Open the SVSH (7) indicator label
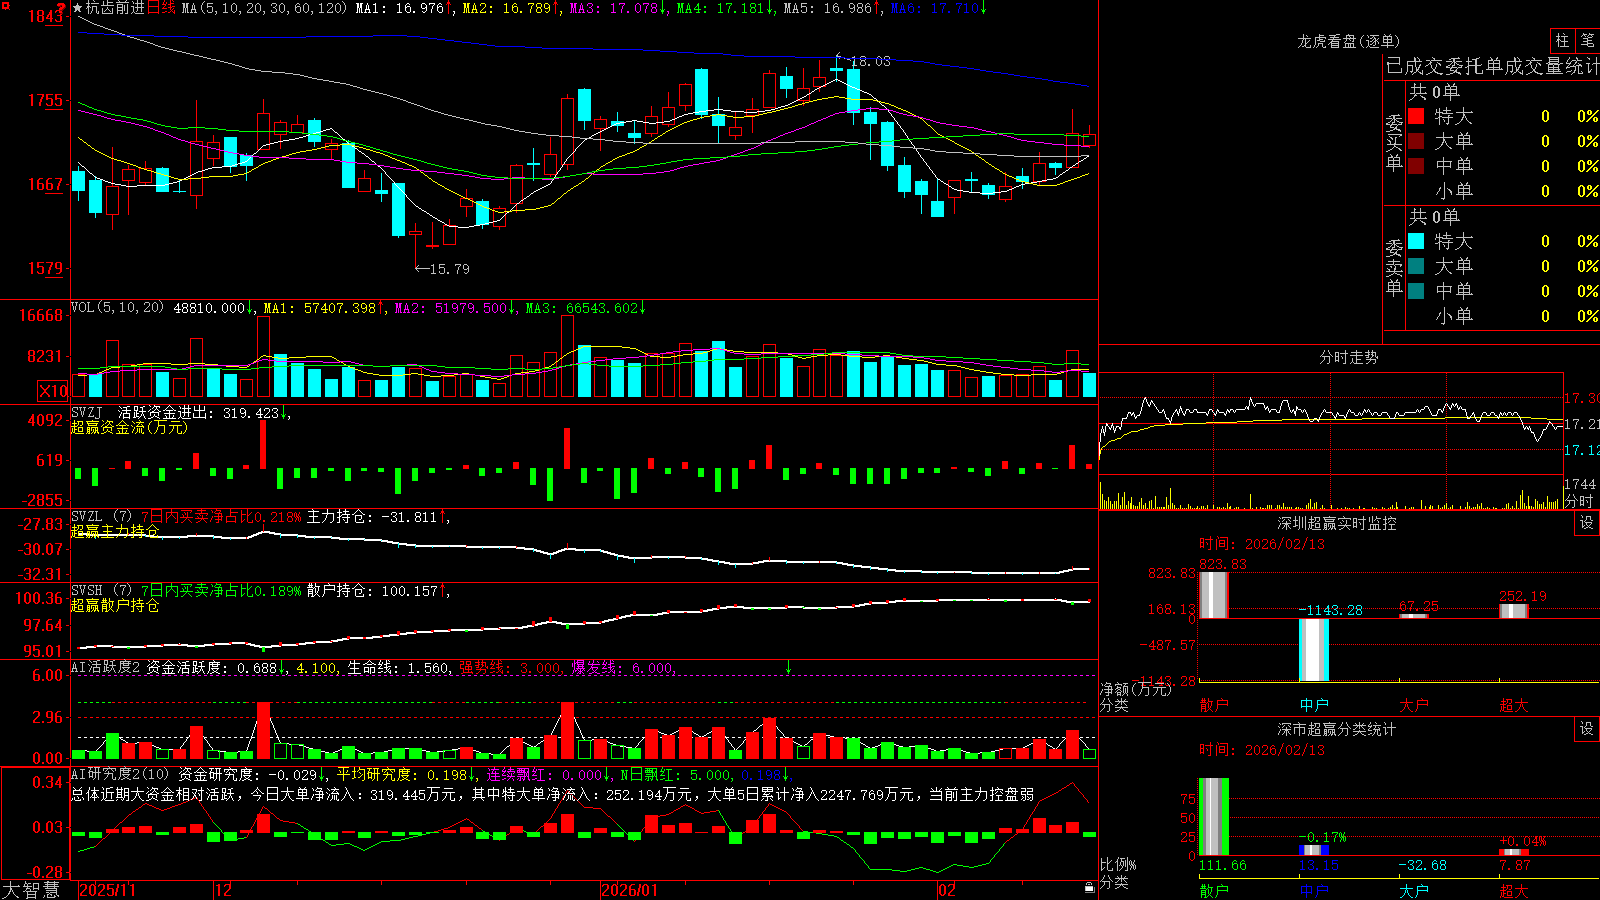 pyautogui.click(x=102, y=591)
